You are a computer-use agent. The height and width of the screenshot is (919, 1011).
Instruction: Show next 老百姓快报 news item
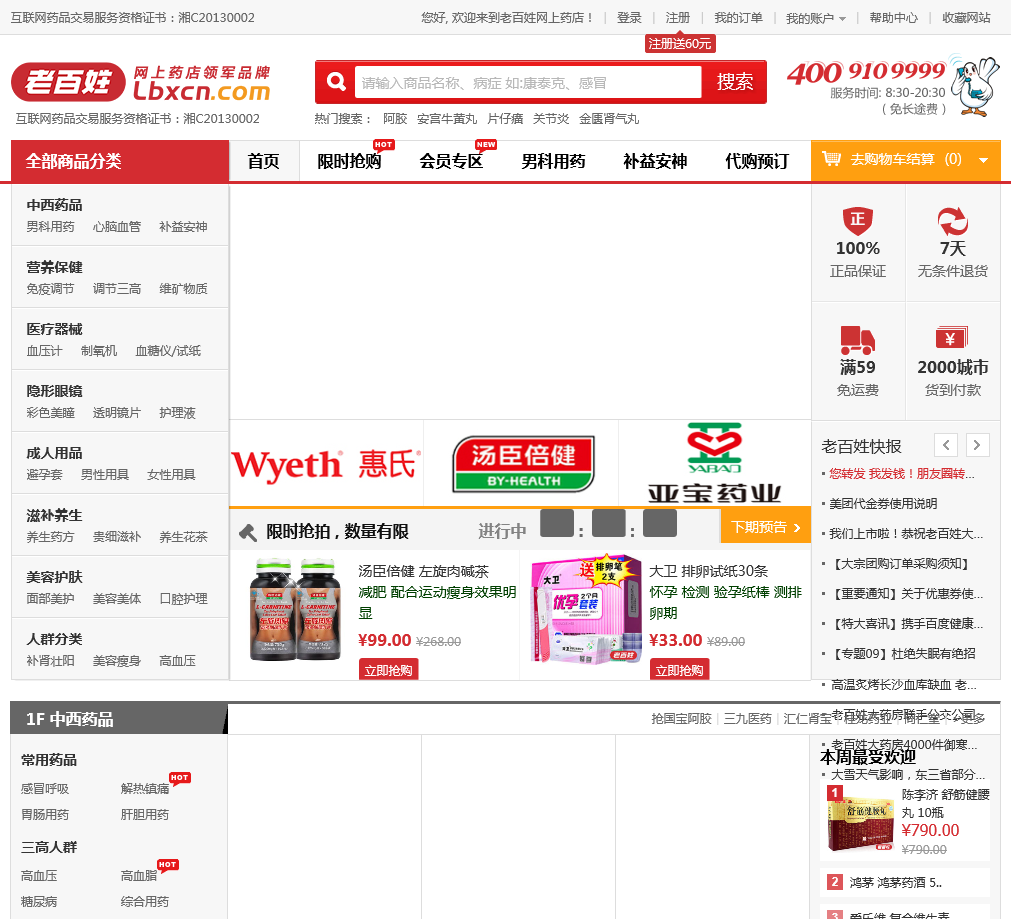point(977,445)
